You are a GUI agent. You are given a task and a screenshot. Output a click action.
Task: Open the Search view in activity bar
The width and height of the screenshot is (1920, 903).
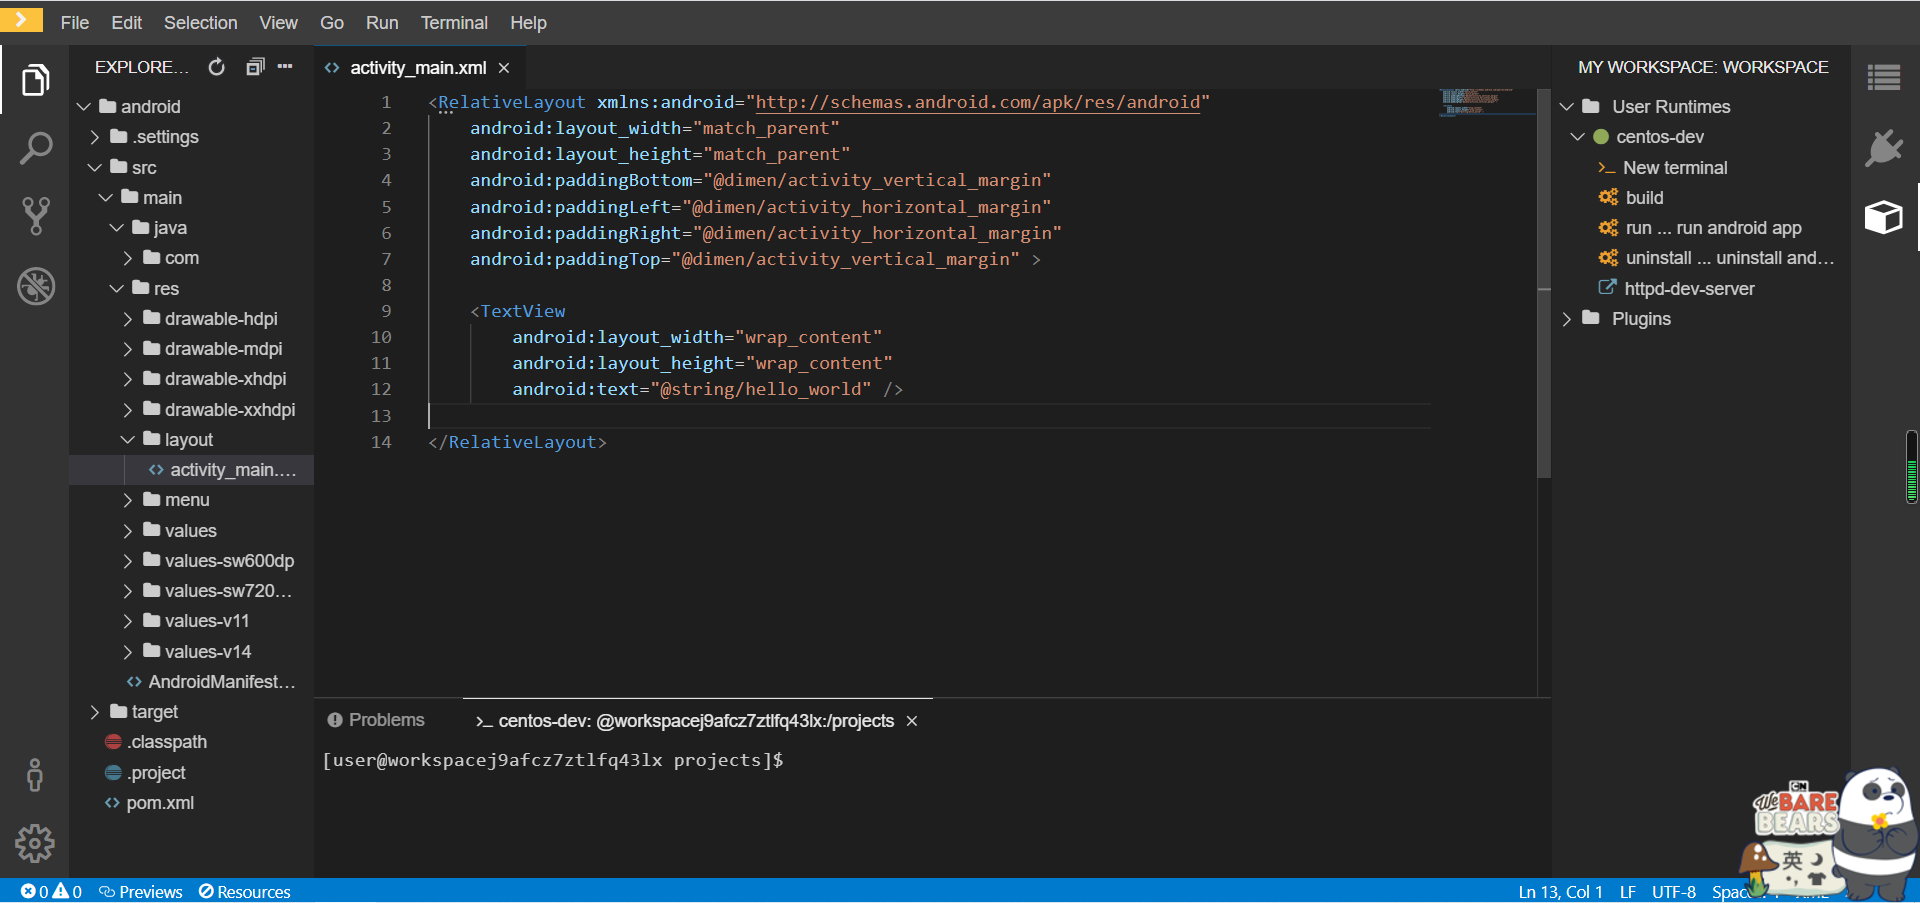click(x=35, y=148)
